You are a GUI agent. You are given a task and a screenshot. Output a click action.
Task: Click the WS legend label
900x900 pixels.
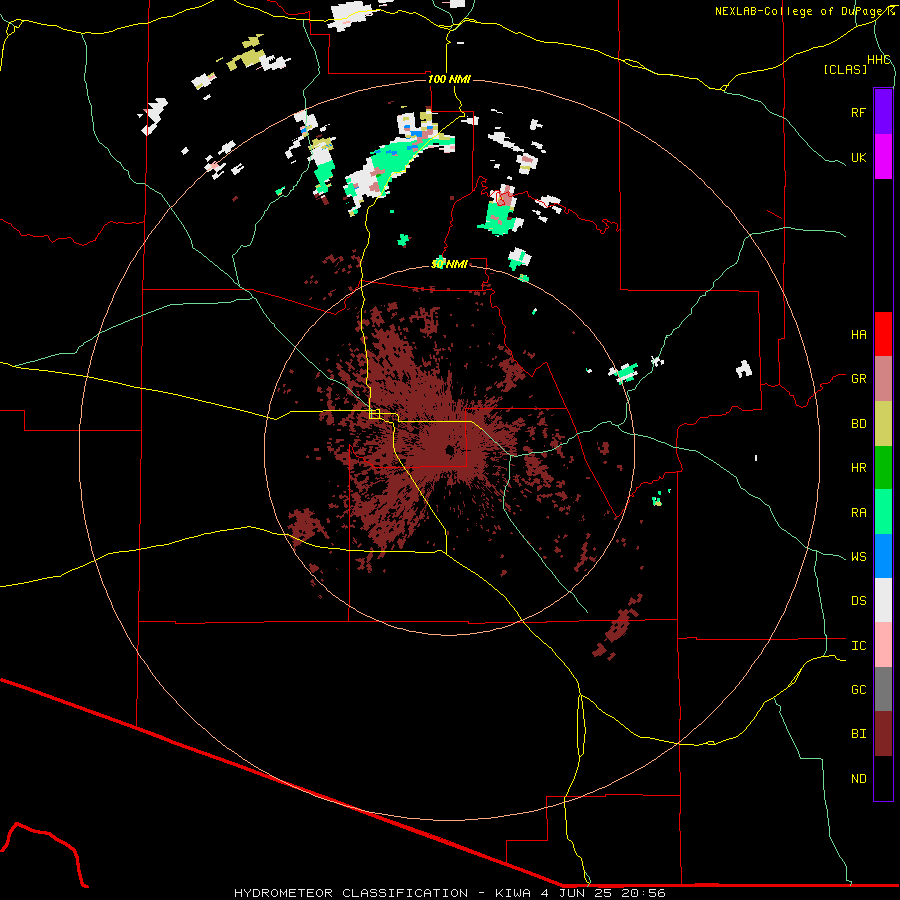858,556
